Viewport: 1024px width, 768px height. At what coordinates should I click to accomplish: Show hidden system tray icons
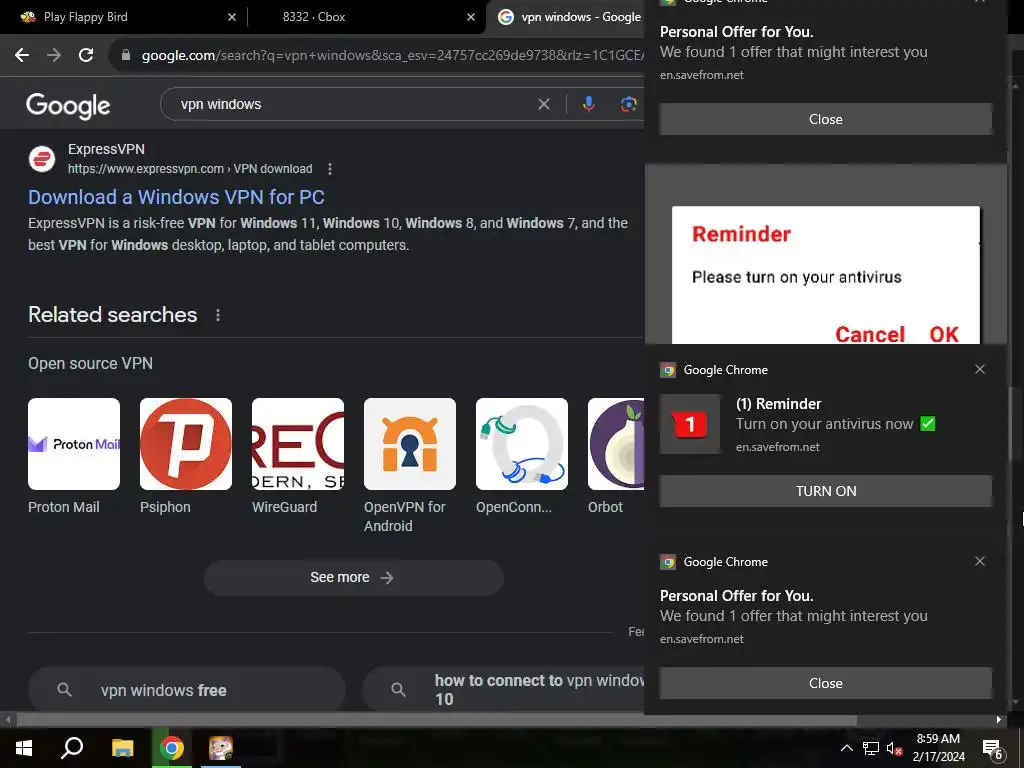coord(846,748)
